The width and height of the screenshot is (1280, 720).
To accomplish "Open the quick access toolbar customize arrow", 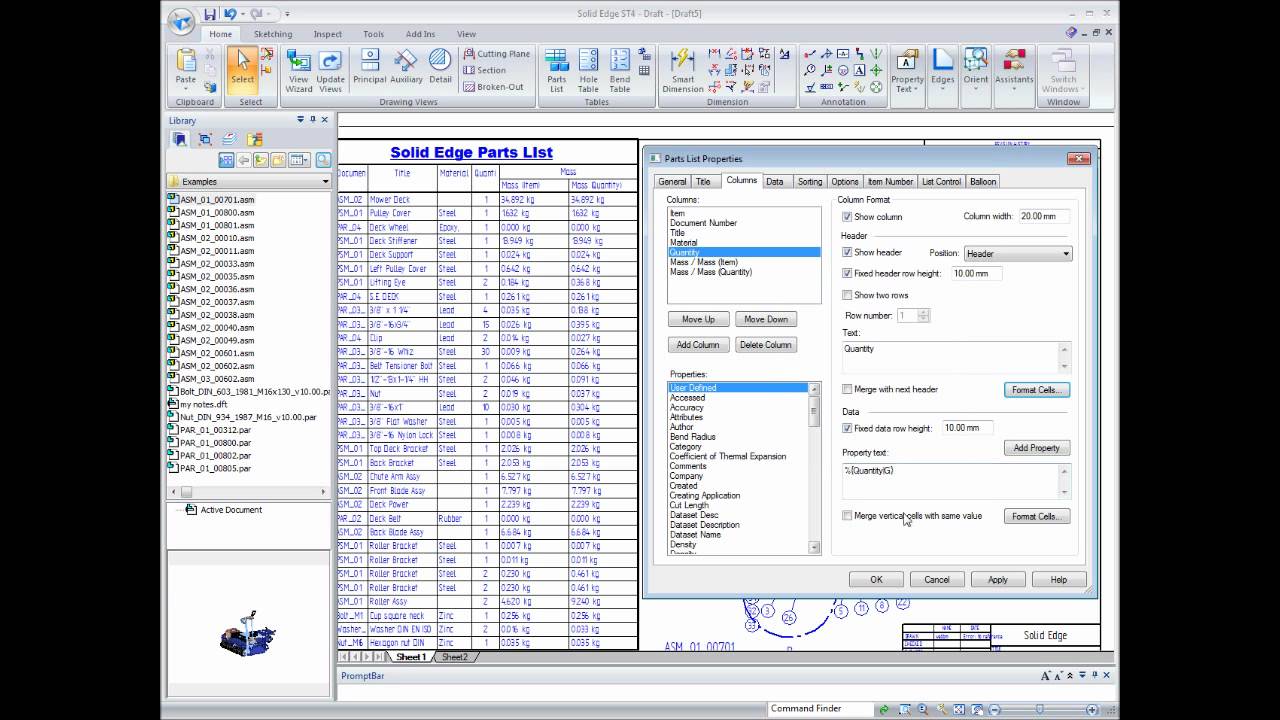I will pyautogui.click(x=287, y=14).
